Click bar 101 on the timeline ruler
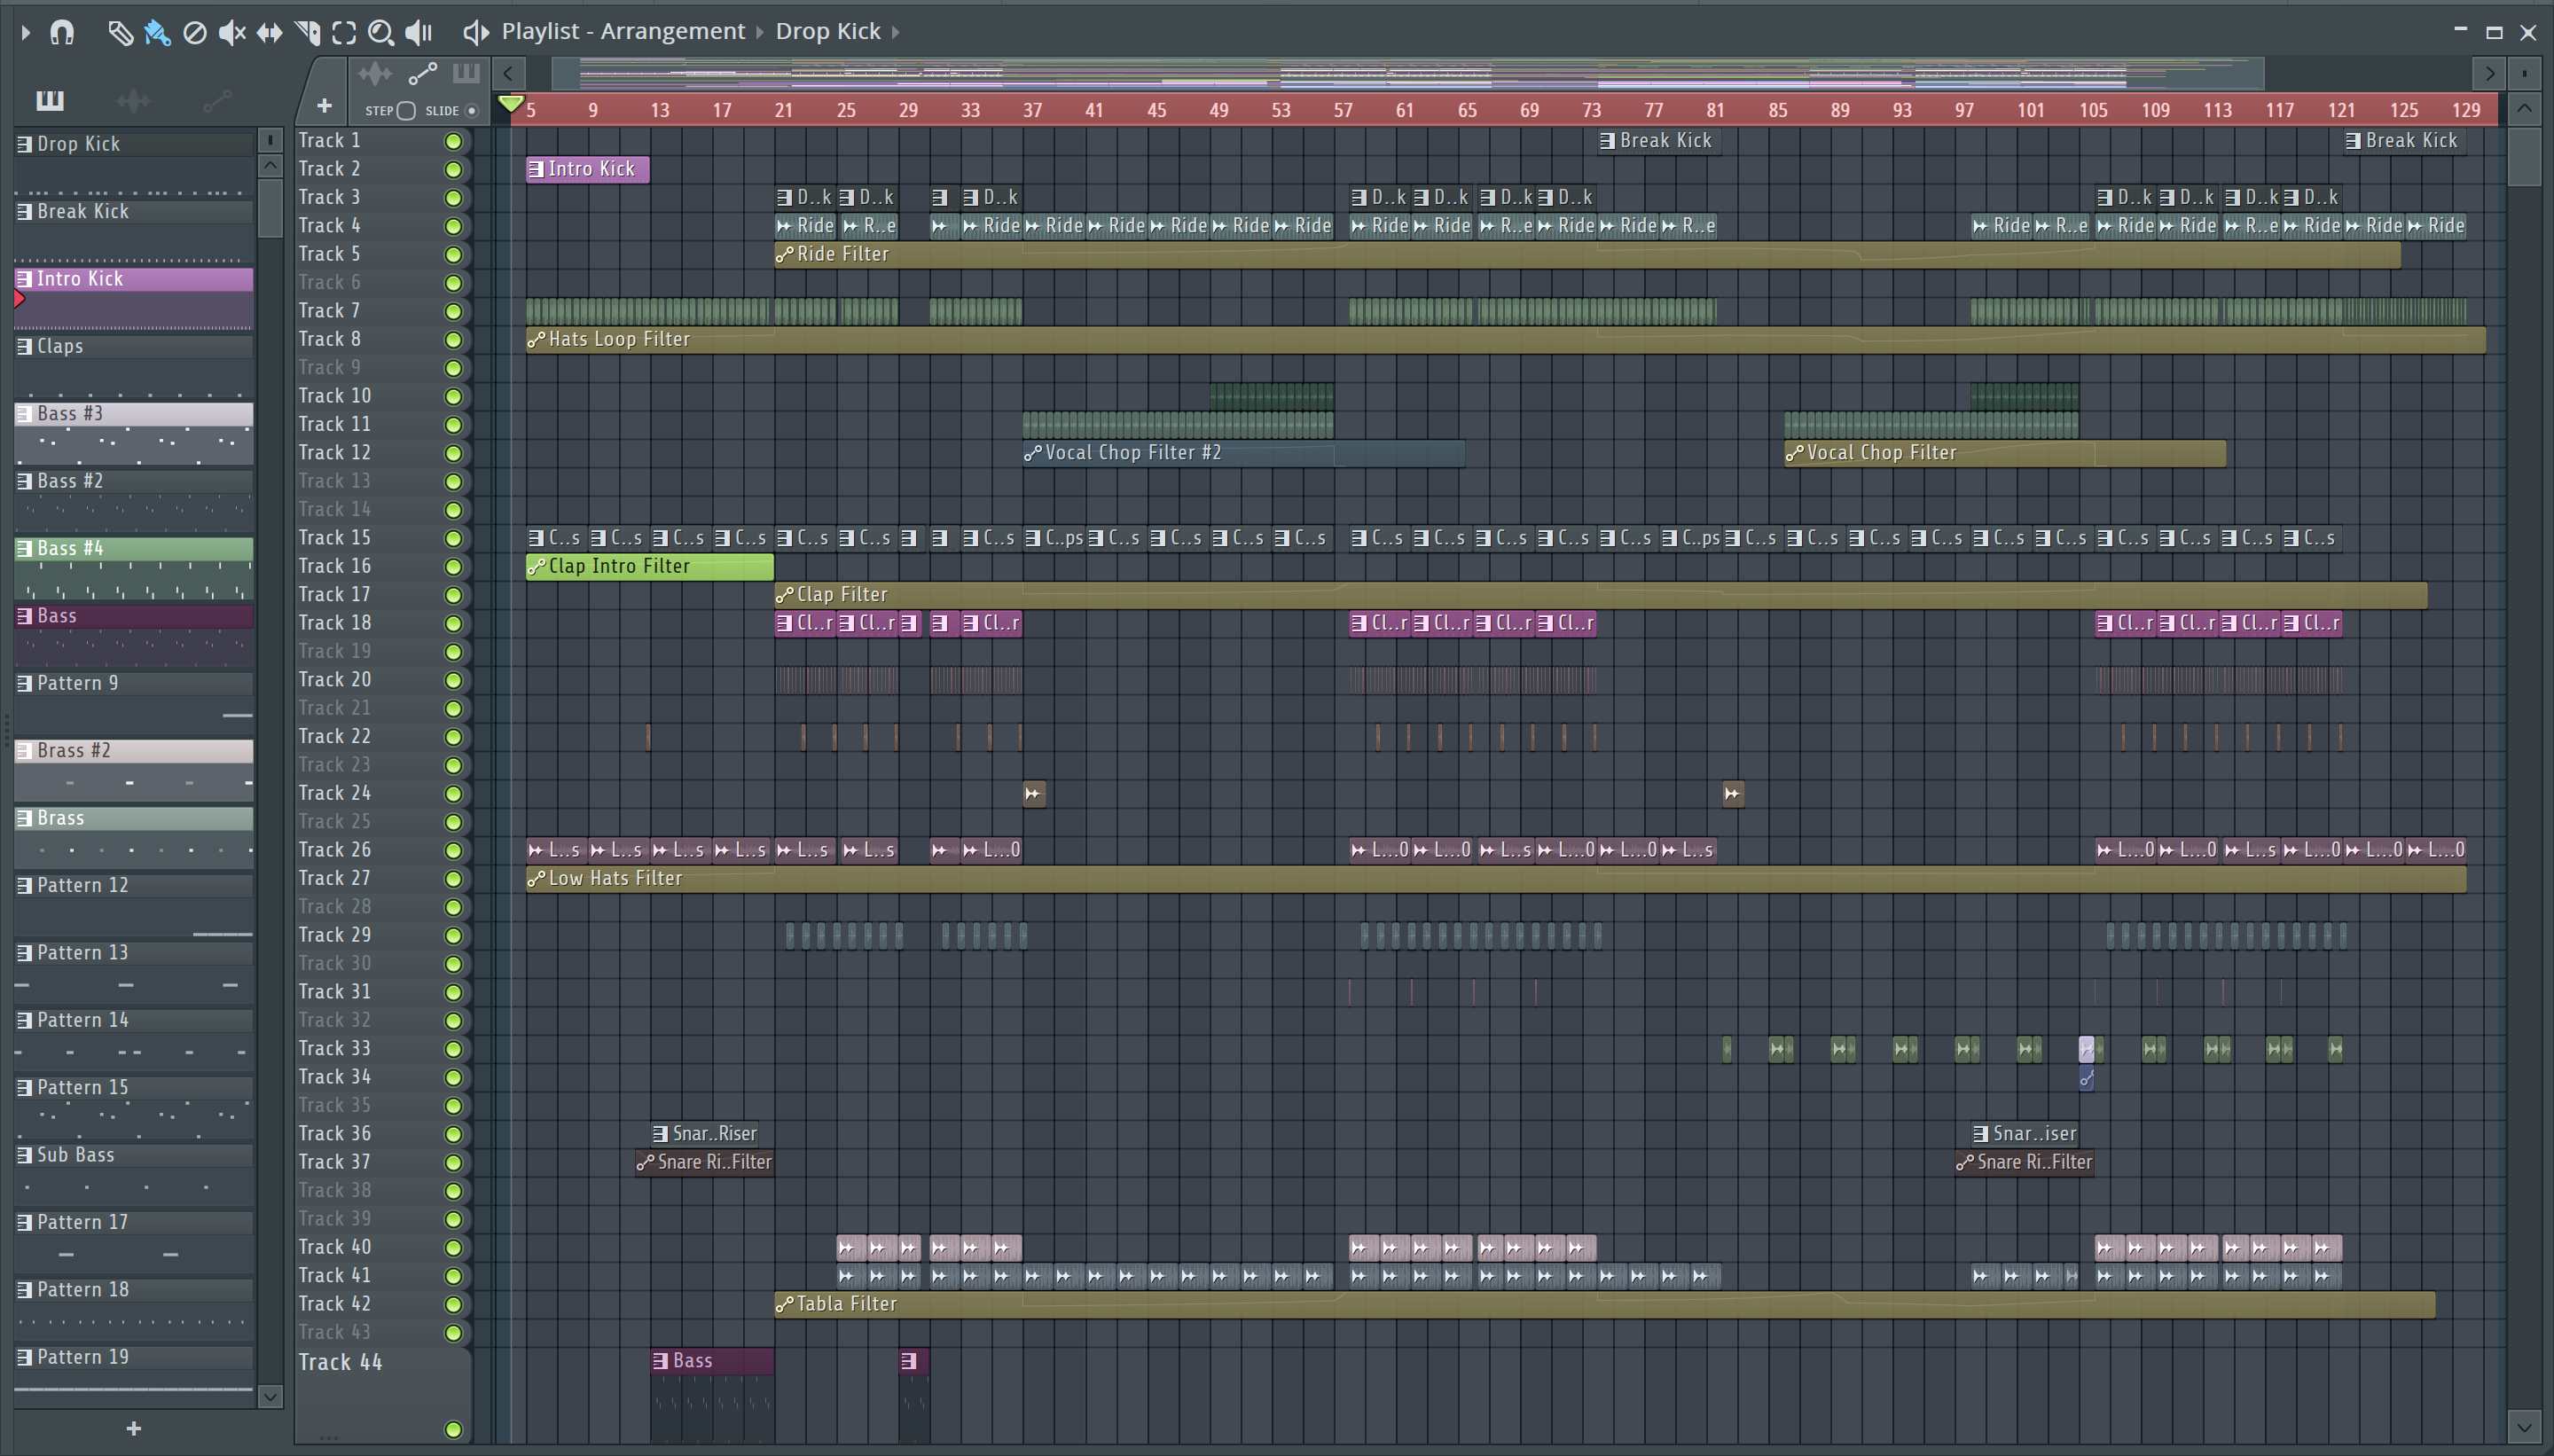This screenshot has height=1456, width=2554. (2030, 110)
